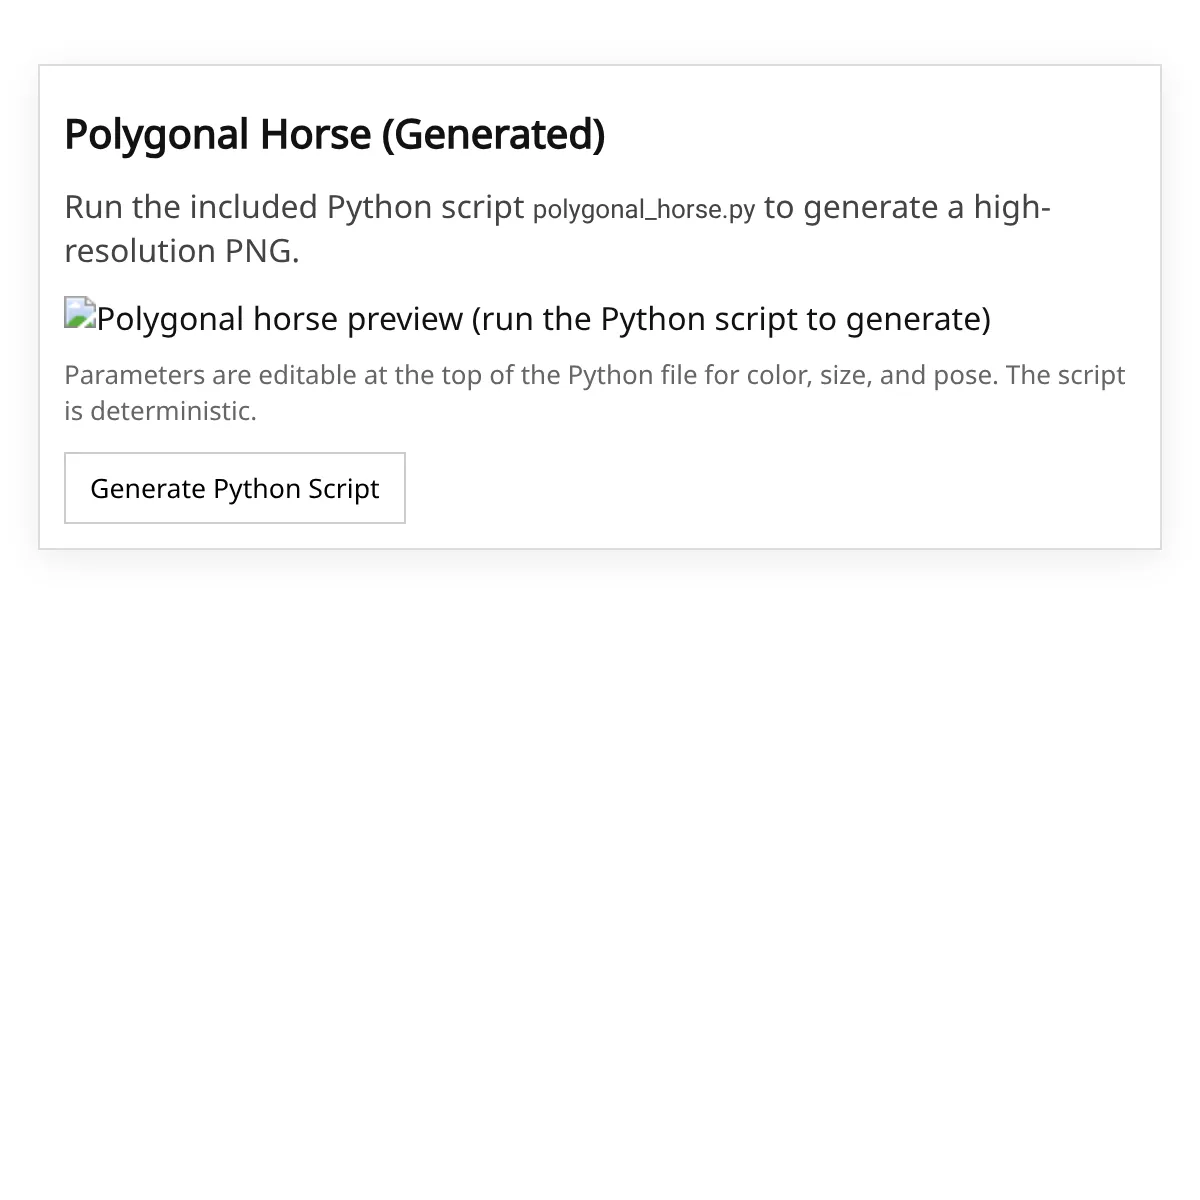Click '(run the Python script to generate)' text

731,319
